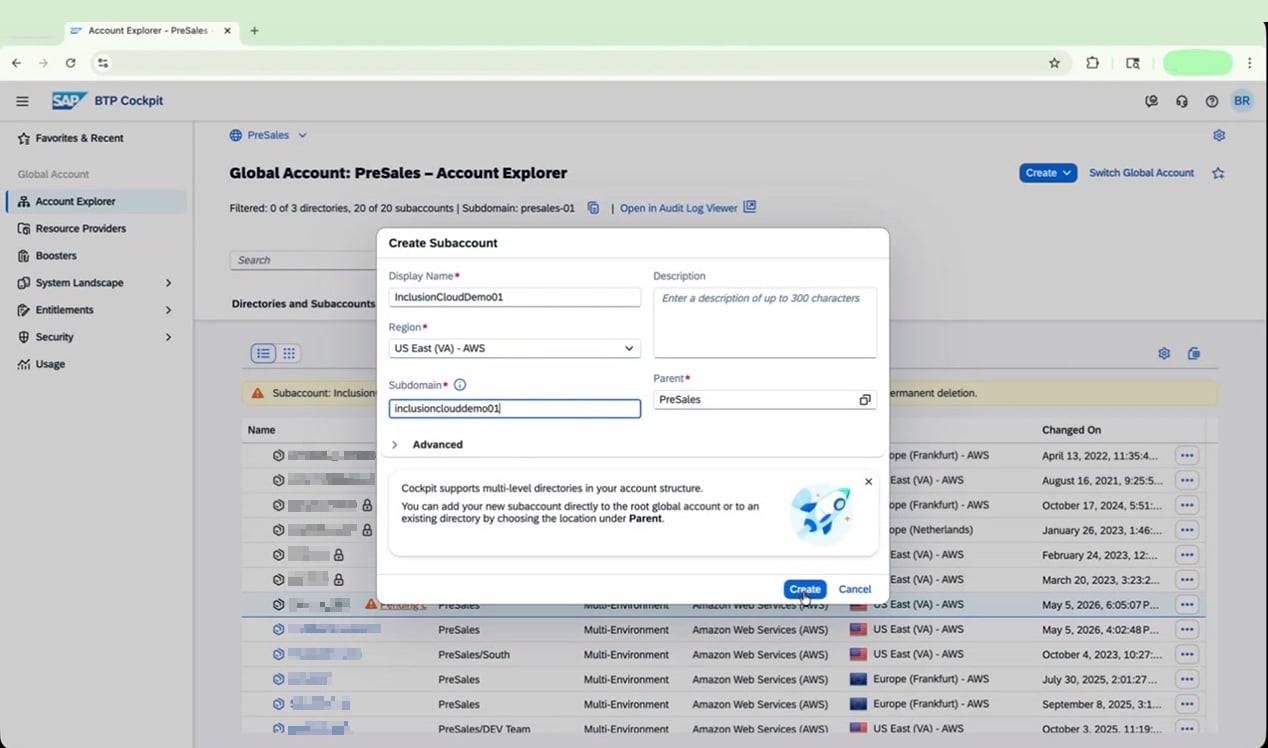Viewport: 1268px width, 748px height.
Task: Click the Description text area
Action: coord(765,323)
